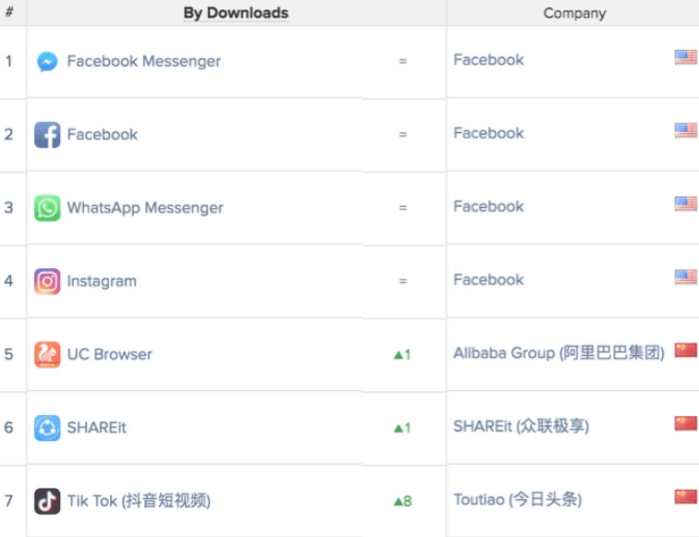
Task: Open the SHAREit app name link
Action: (x=97, y=428)
